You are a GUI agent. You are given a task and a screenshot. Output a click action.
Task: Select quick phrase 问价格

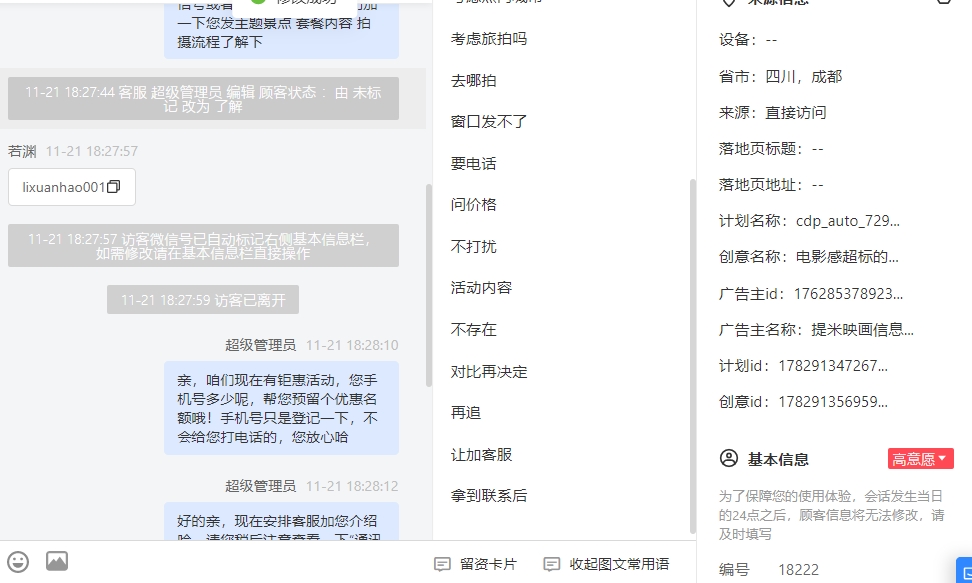pyautogui.click(x=473, y=205)
